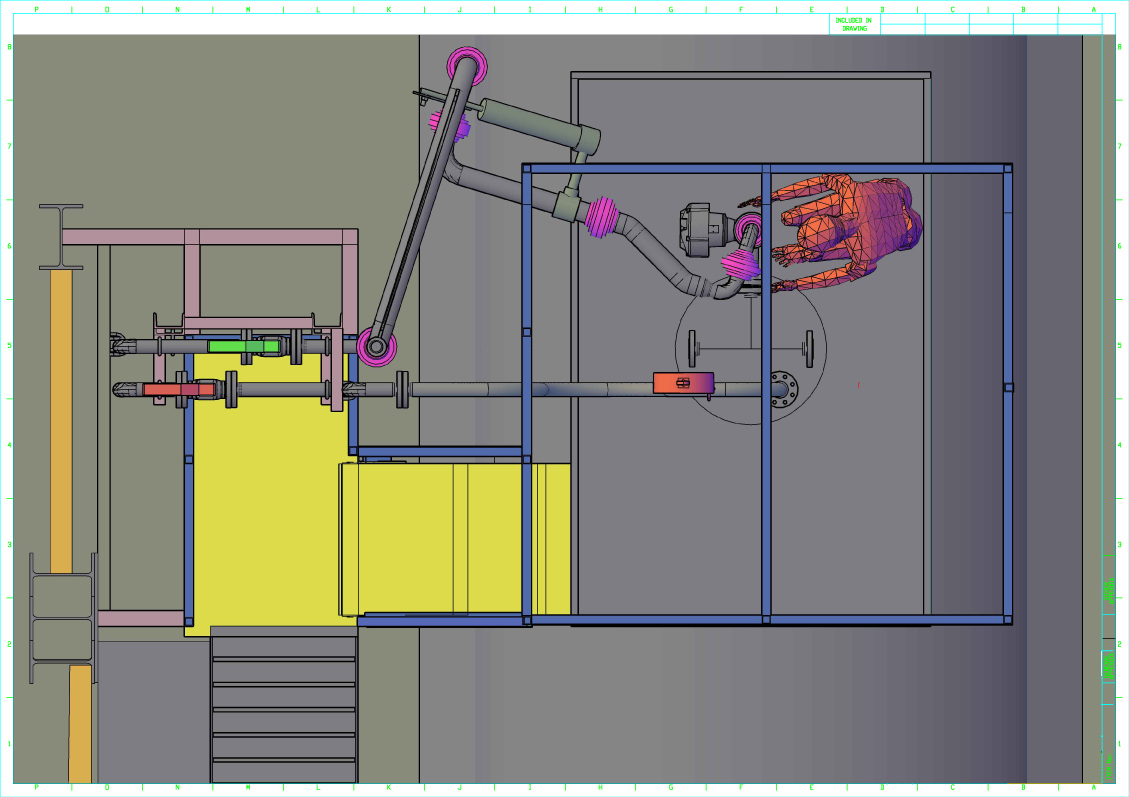Select the orange vertical column on left
1129x797 pixels.
click(61, 420)
